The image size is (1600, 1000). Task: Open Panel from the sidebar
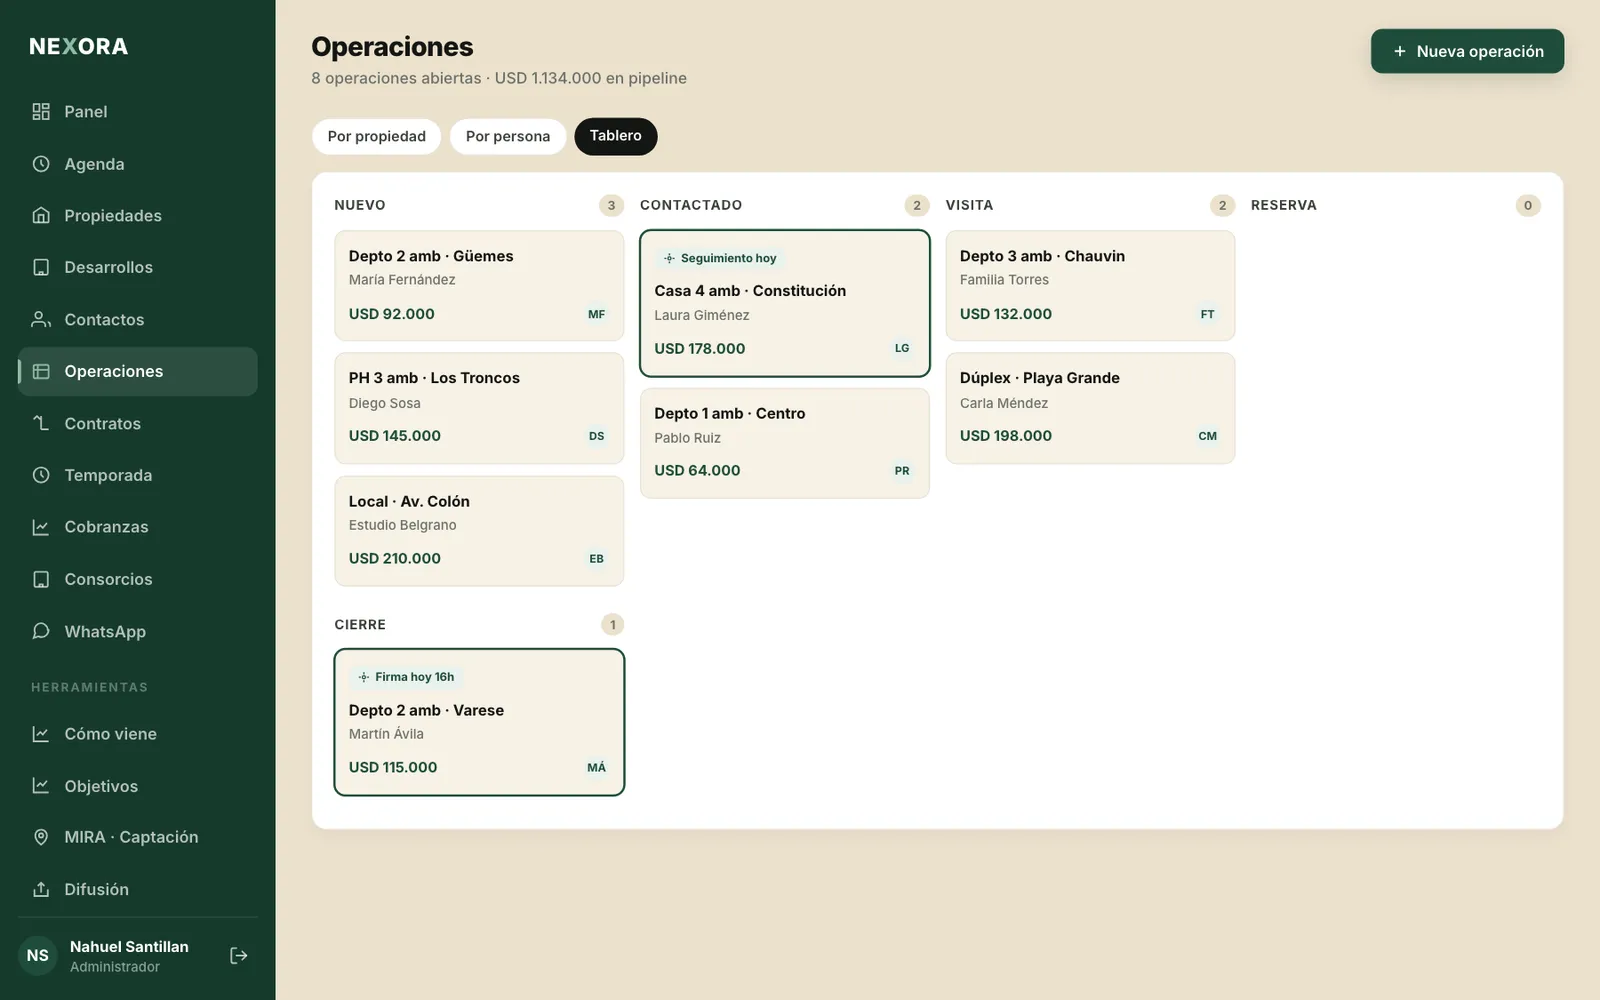point(137,112)
